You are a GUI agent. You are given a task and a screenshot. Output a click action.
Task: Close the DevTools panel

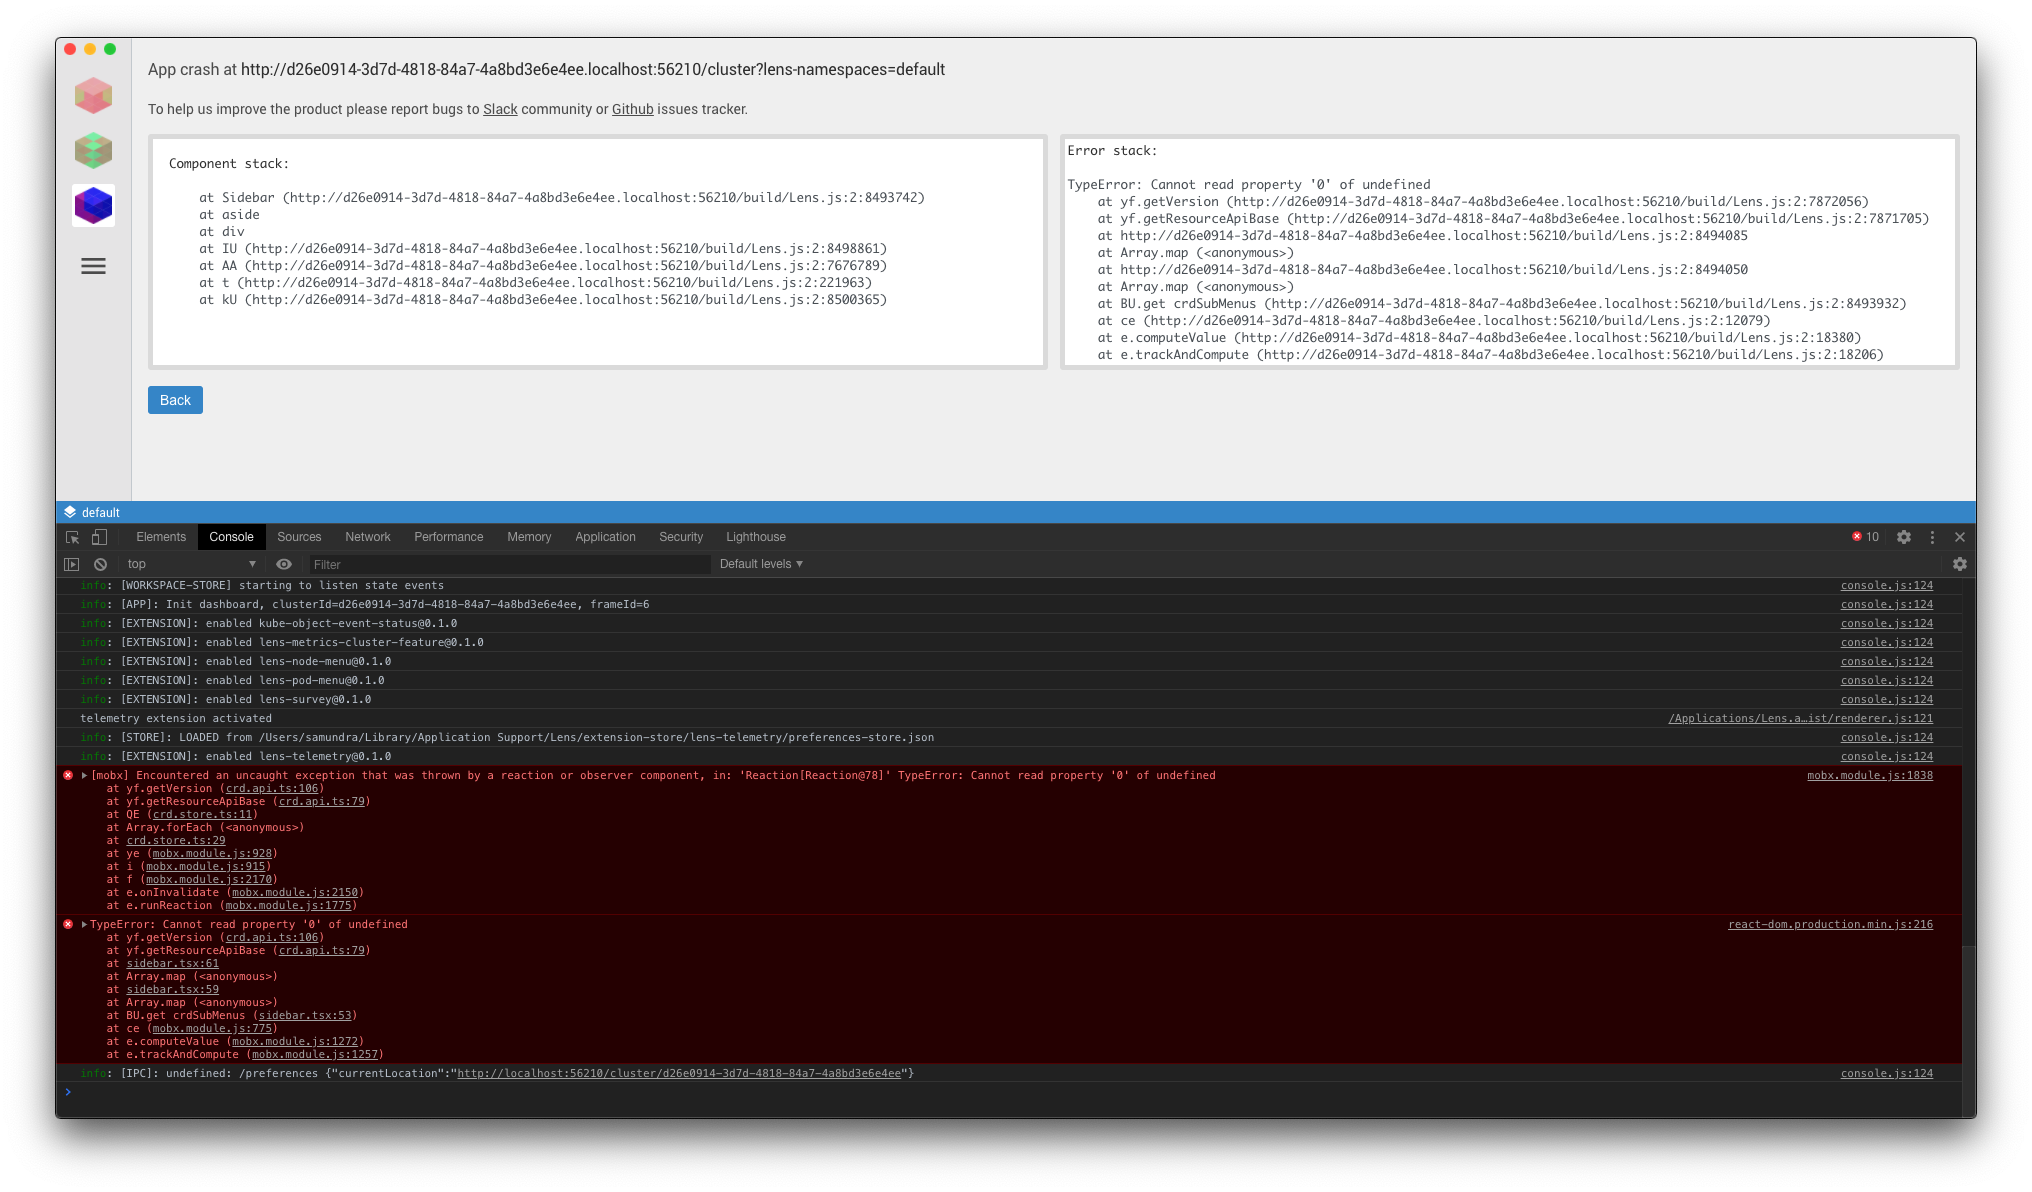coord(1960,537)
